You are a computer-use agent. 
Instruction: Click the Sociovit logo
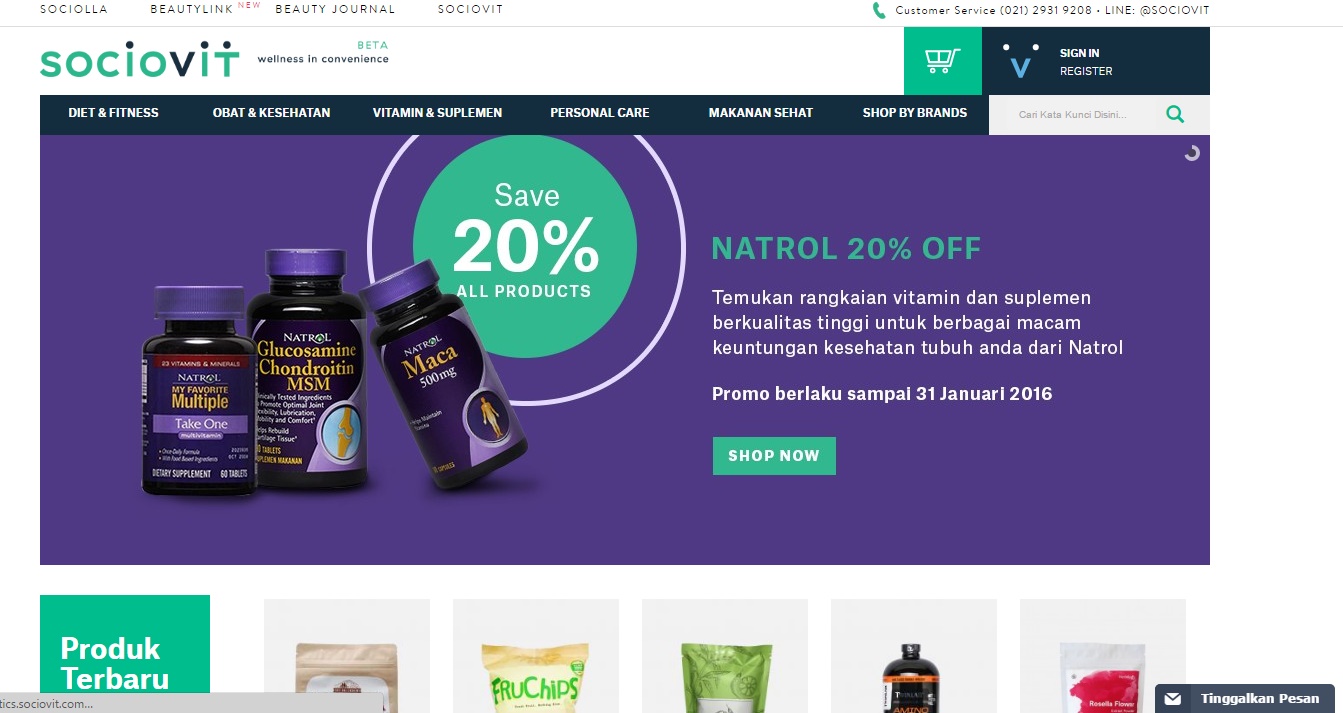click(139, 60)
